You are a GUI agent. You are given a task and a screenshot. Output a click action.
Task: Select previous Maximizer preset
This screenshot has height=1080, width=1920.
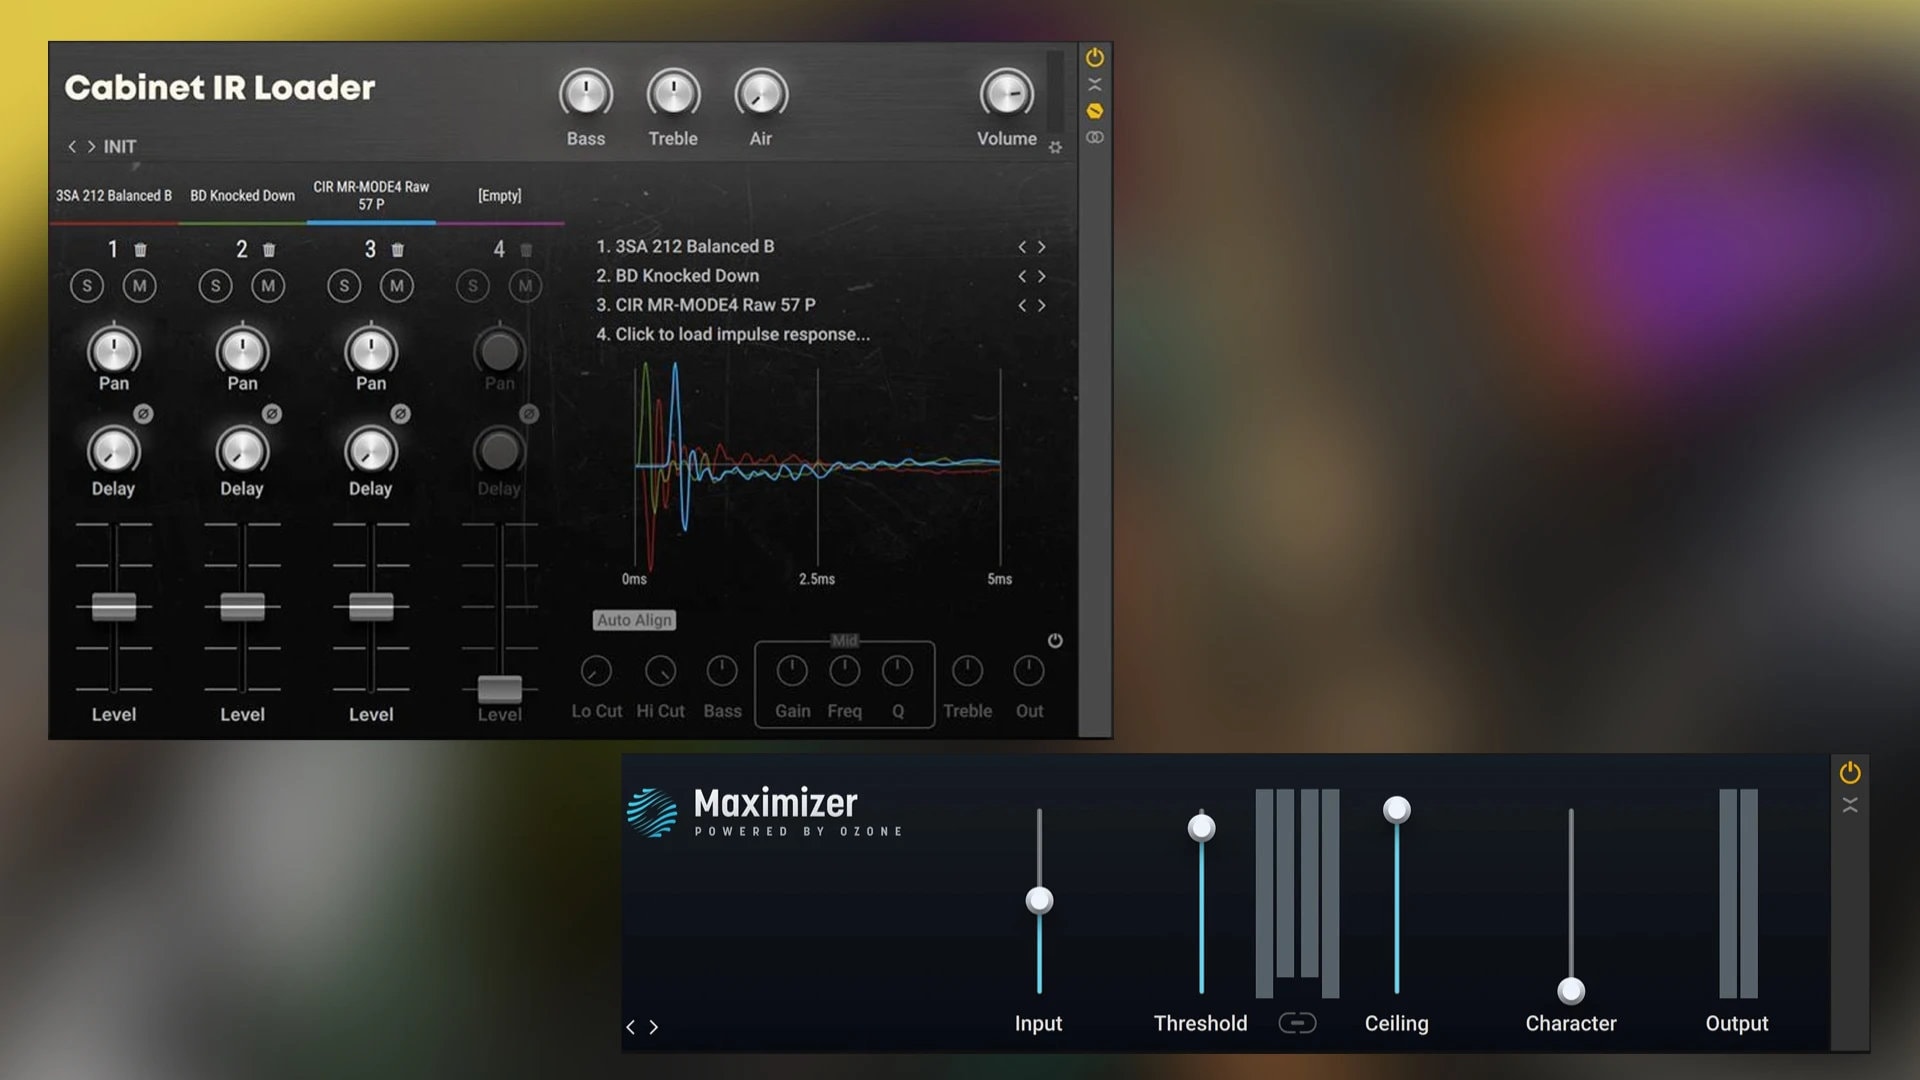[630, 1027]
